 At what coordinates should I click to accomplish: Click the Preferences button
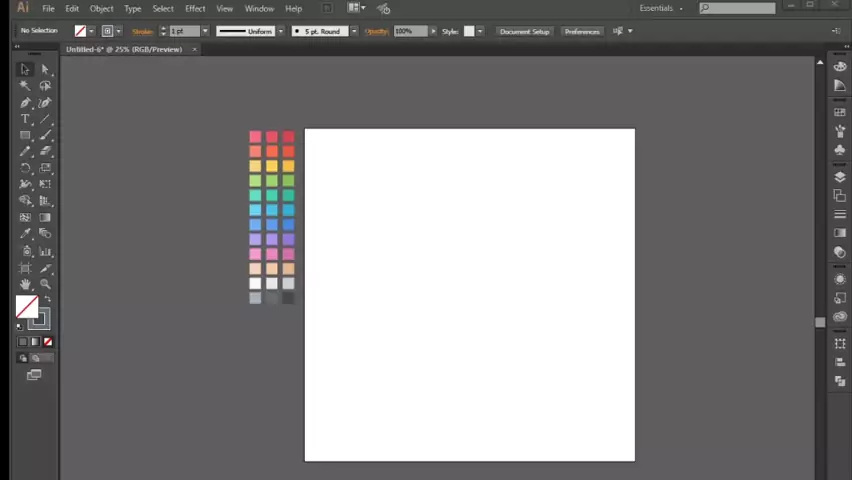tap(582, 31)
